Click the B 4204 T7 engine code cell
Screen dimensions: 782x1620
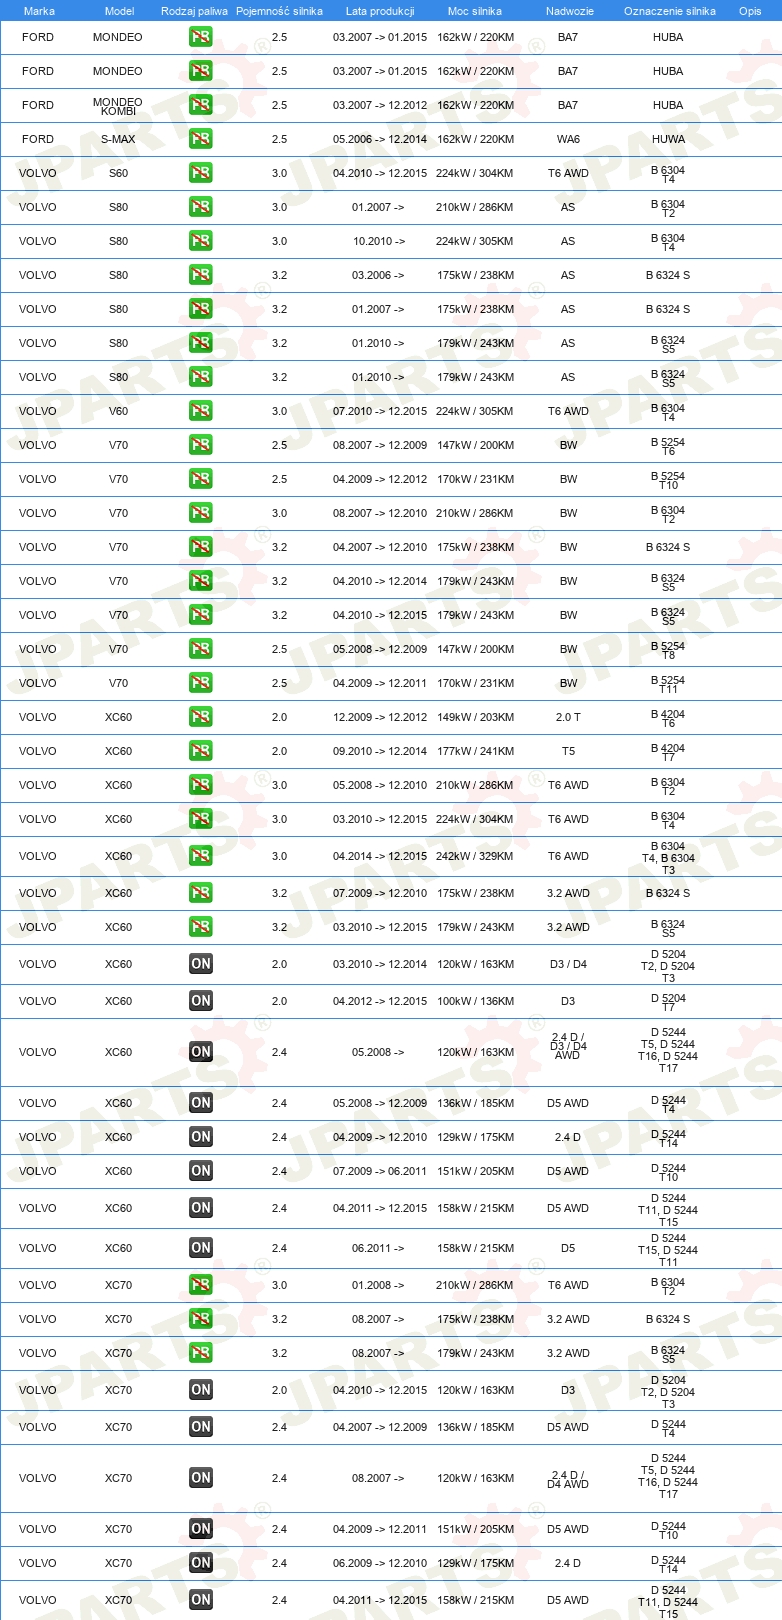668,752
